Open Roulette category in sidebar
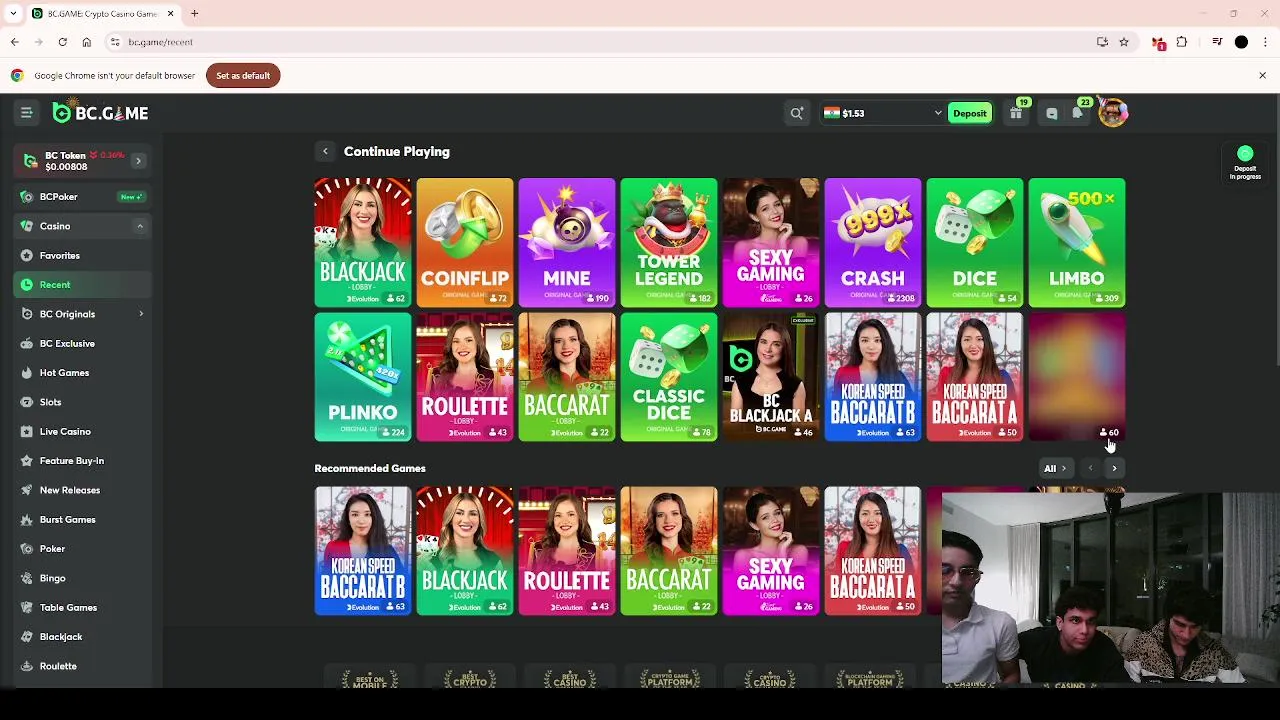Image resolution: width=1280 pixels, height=720 pixels. tap(83, 666)
